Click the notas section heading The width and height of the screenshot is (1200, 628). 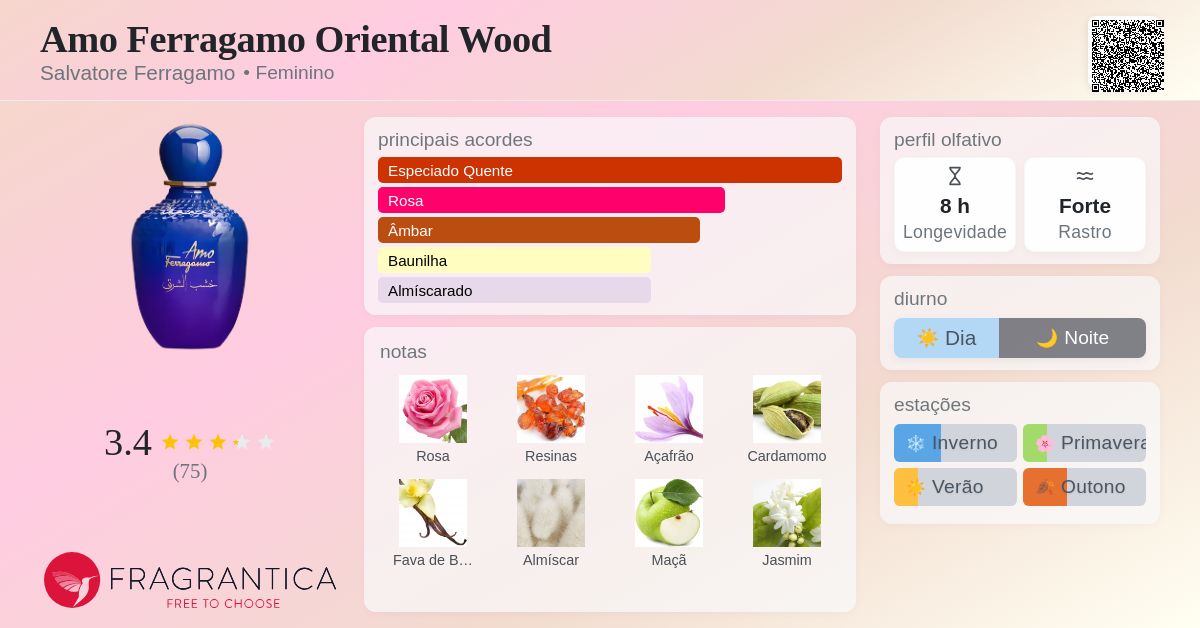[403, 352]
